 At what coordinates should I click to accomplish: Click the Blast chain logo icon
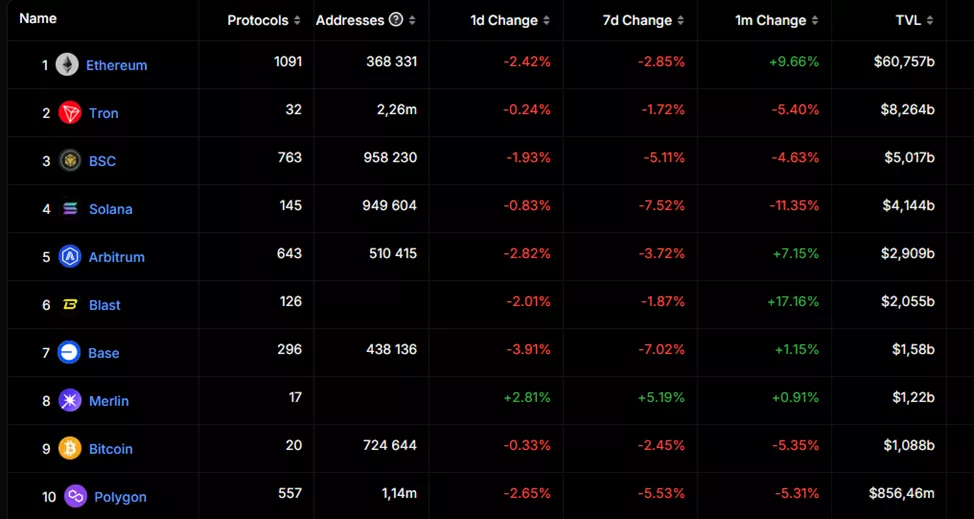pos(70,305)
